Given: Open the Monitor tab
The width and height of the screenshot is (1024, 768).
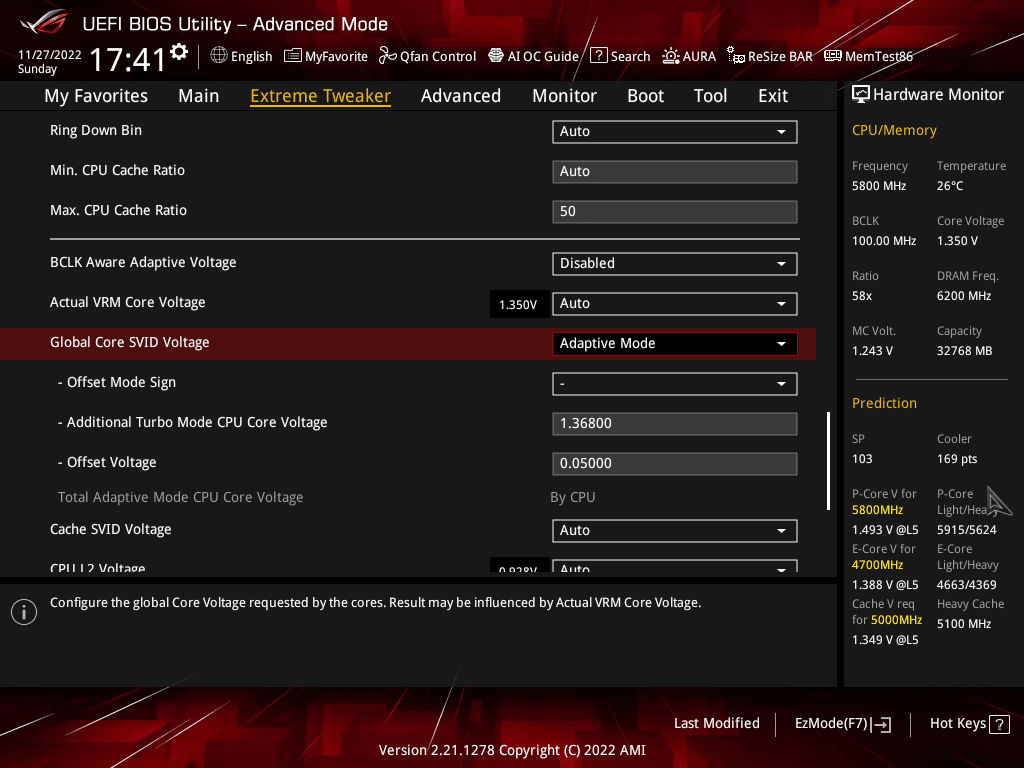Looking at the screenshot, I should pos(564,96).
